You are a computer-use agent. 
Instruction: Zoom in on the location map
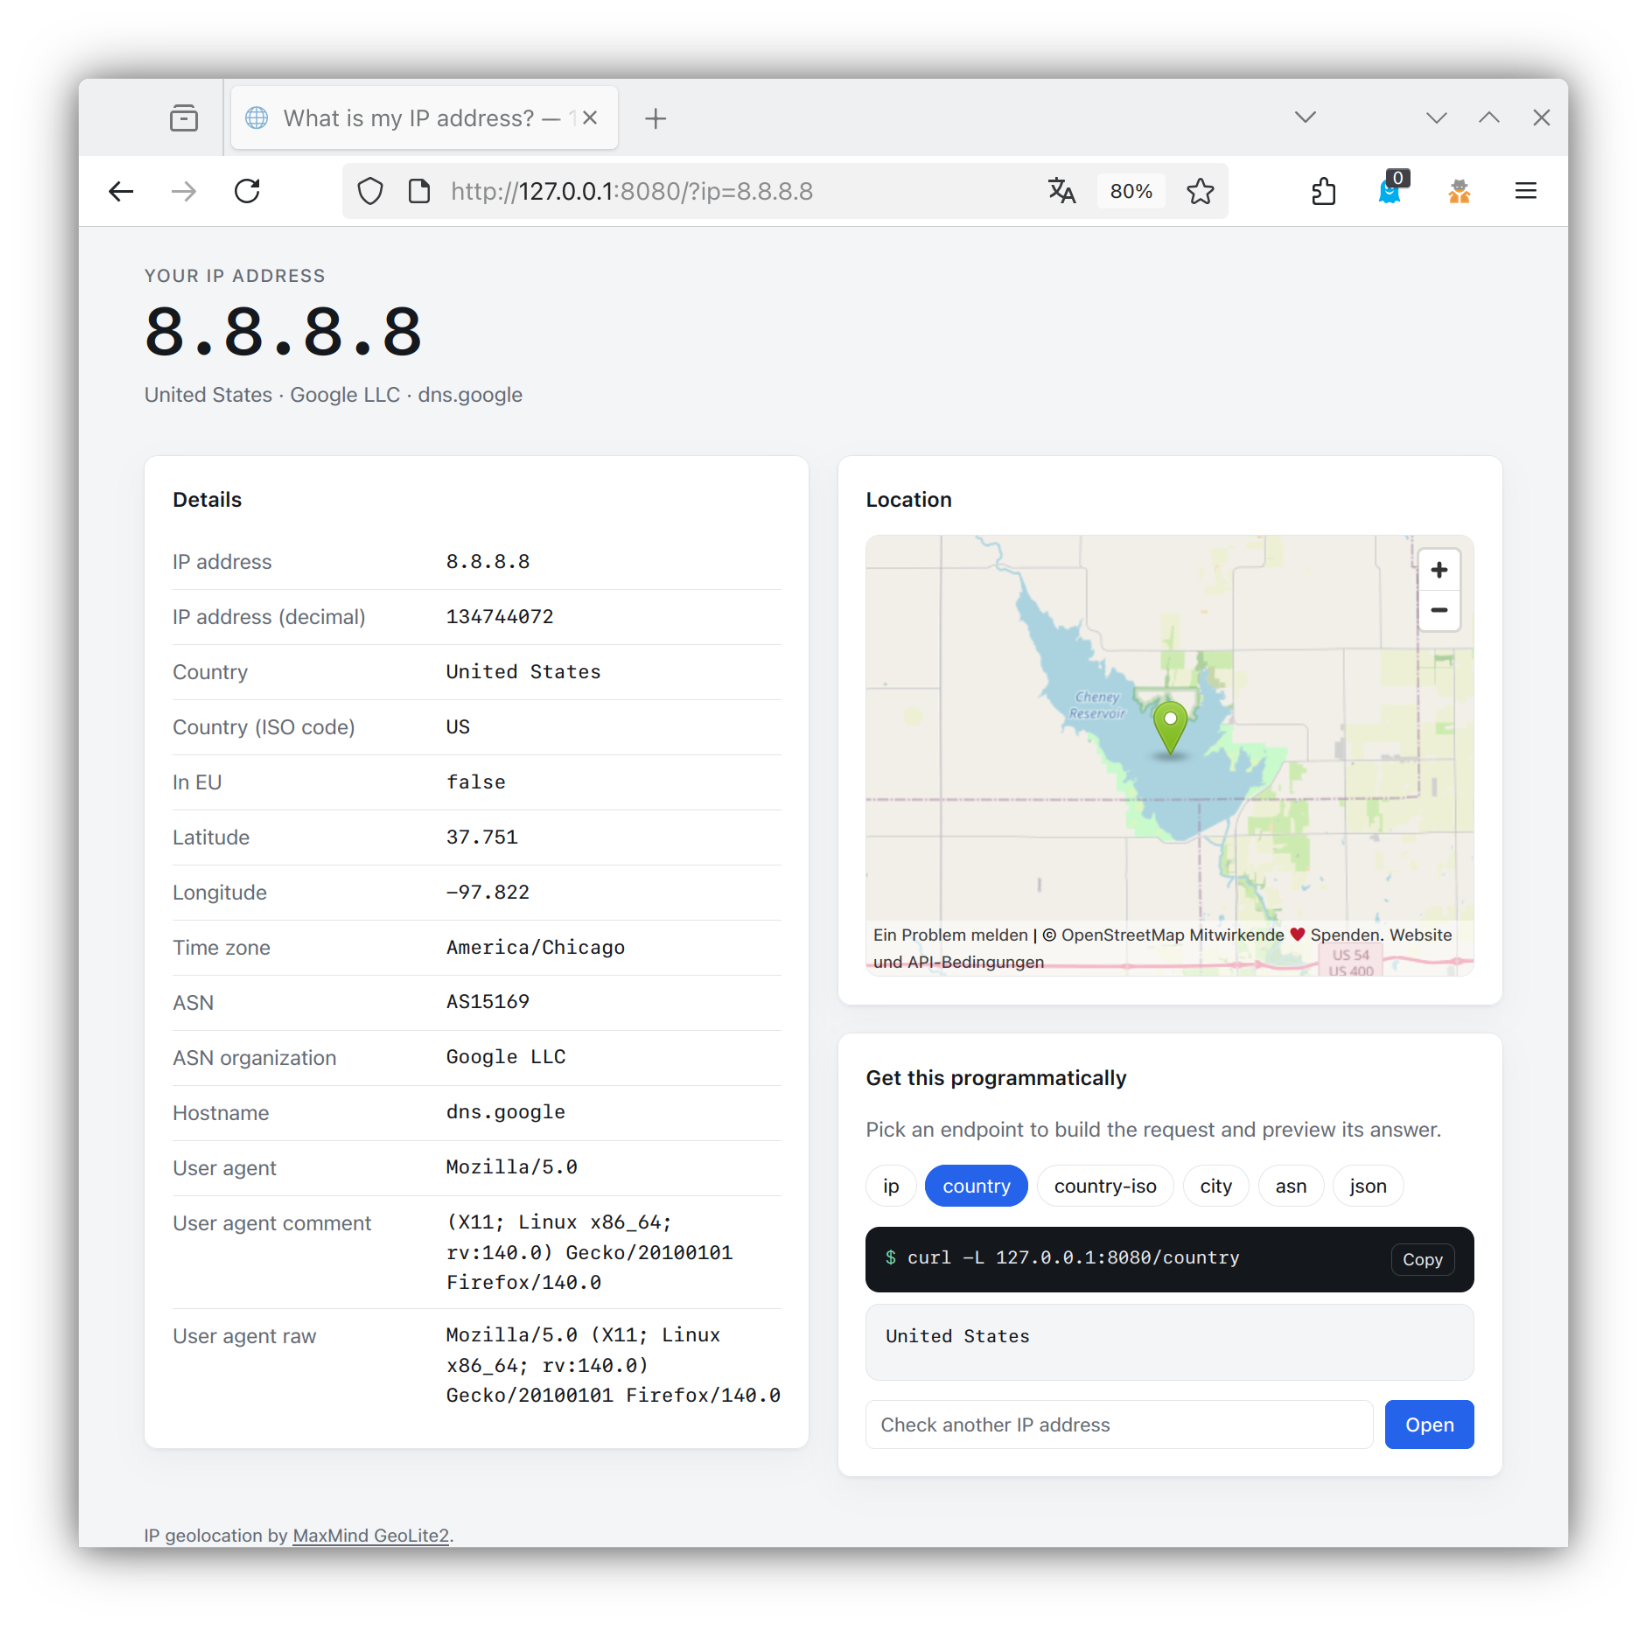[1439, 570]
